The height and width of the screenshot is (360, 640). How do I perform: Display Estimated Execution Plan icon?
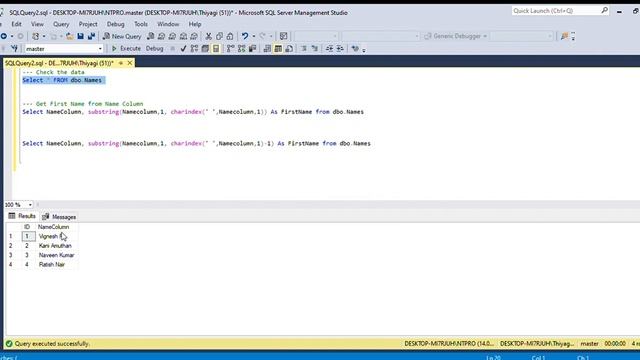pos(194,49)
